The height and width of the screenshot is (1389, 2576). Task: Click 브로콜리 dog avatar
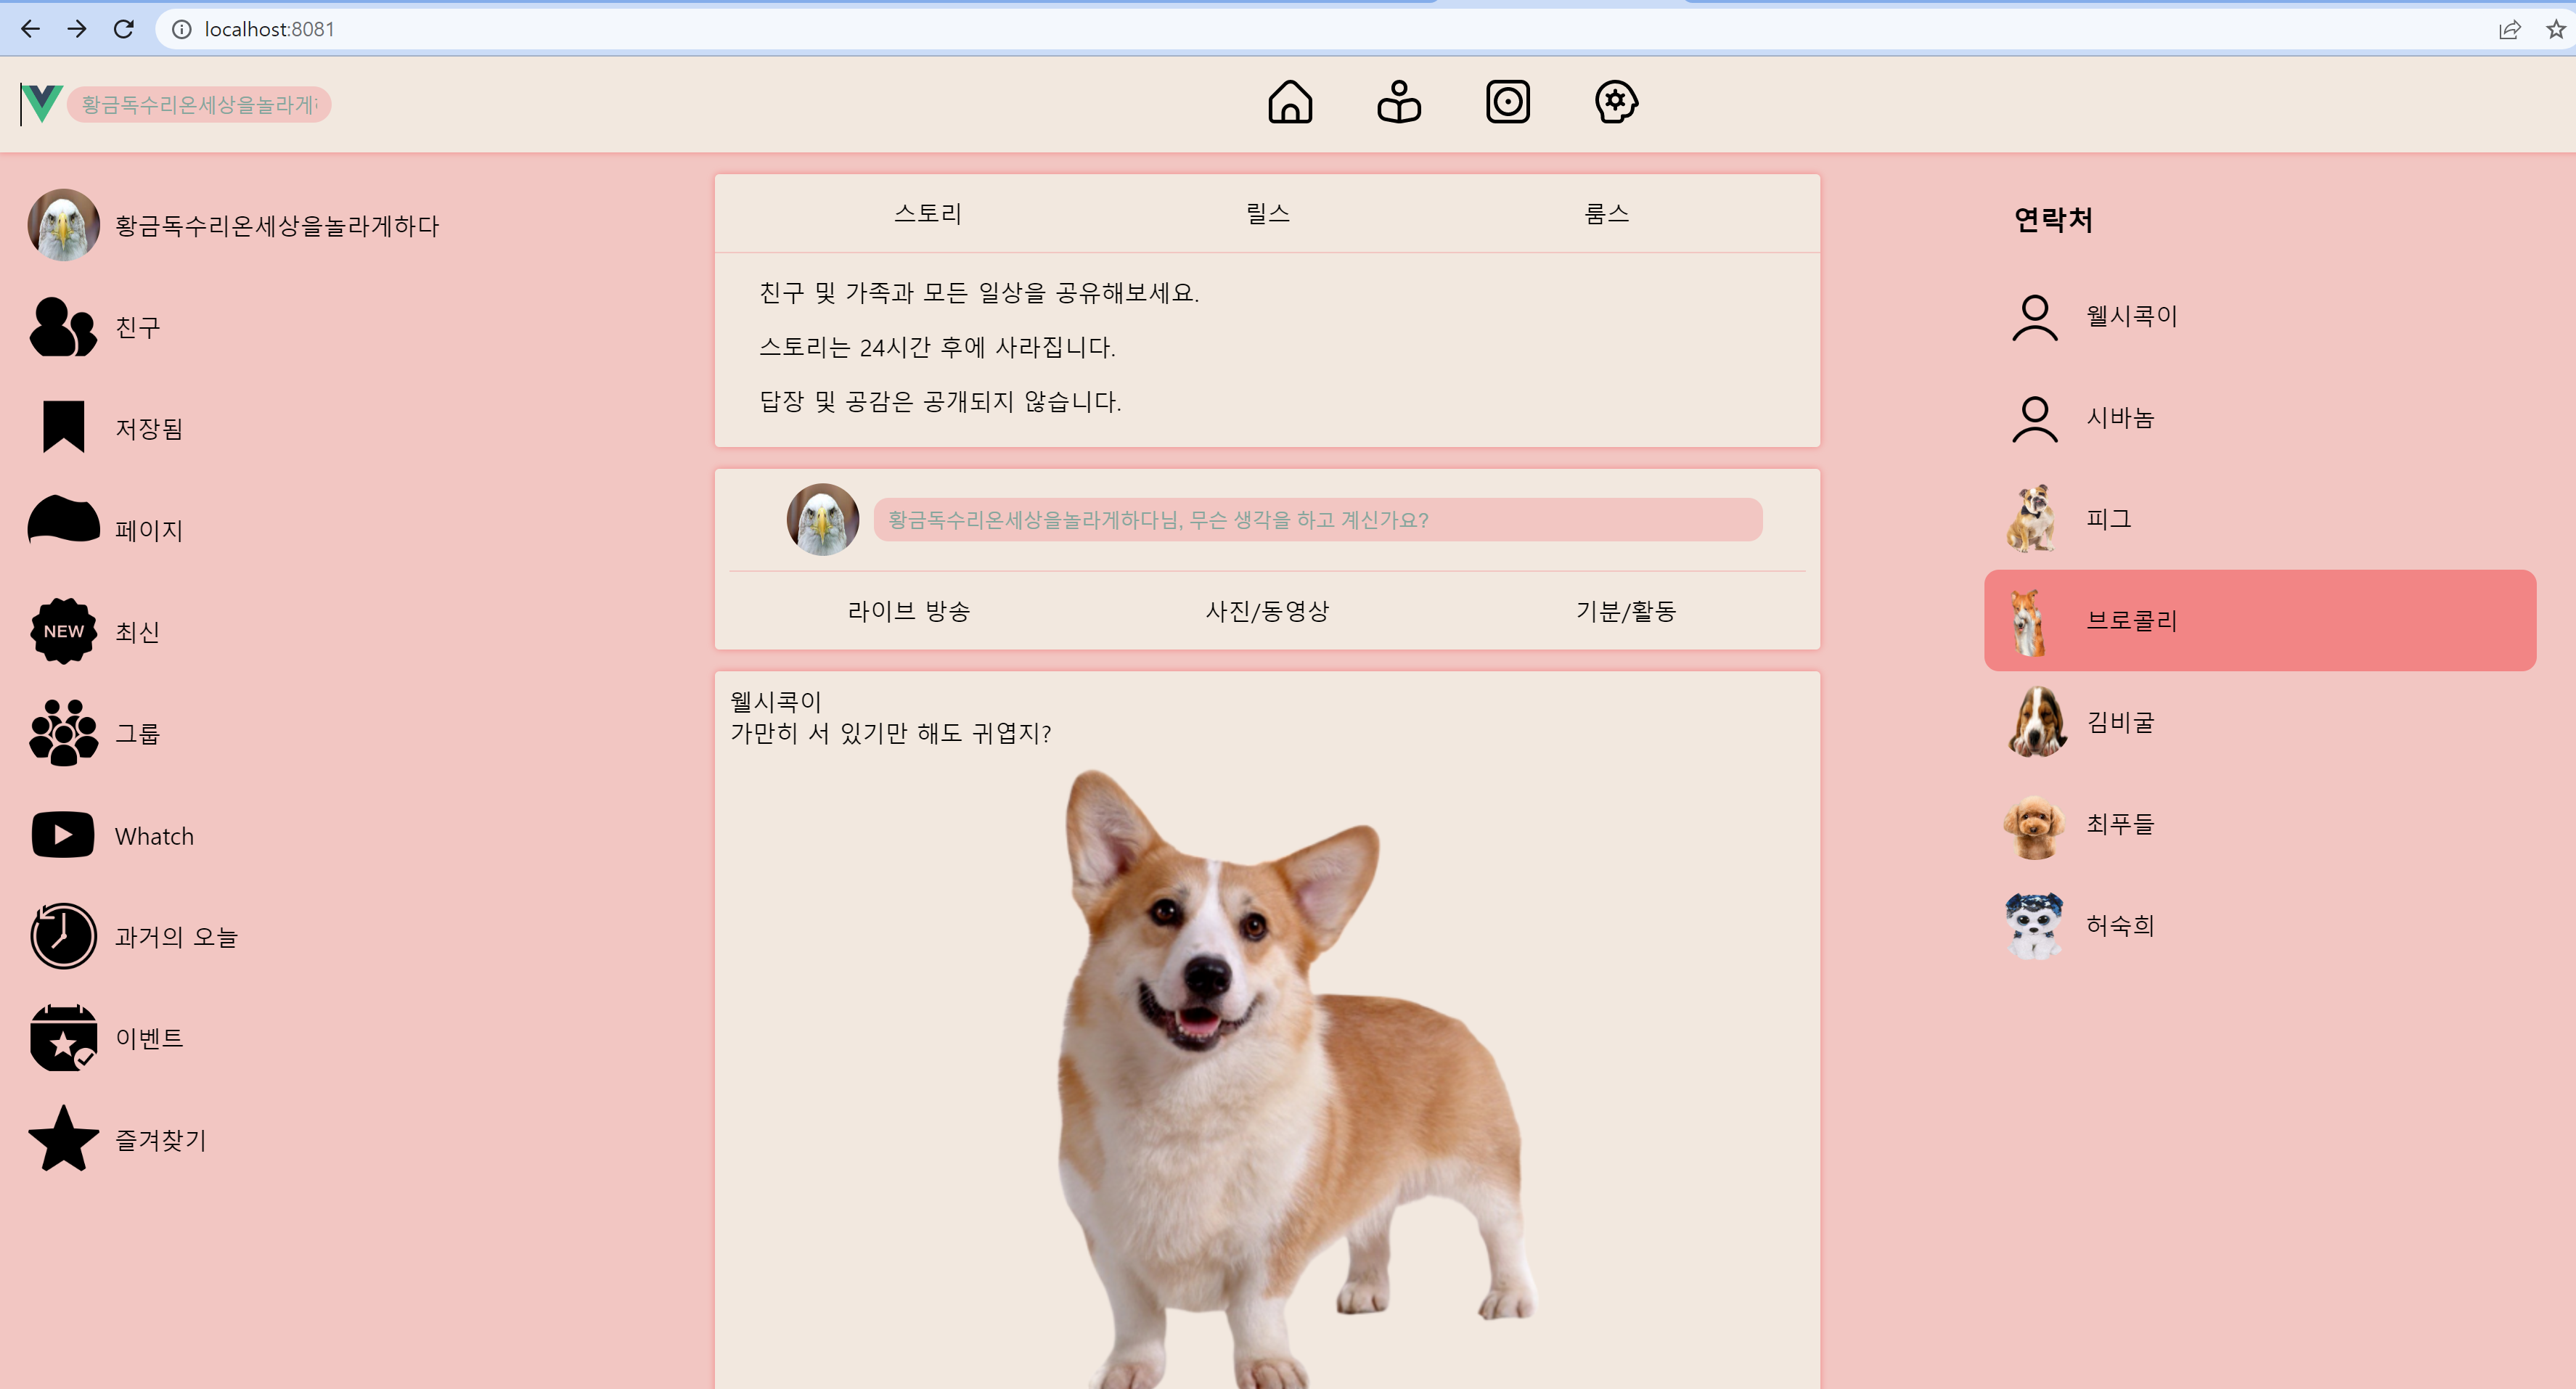pyautogui.click(x=2029, y=621)
